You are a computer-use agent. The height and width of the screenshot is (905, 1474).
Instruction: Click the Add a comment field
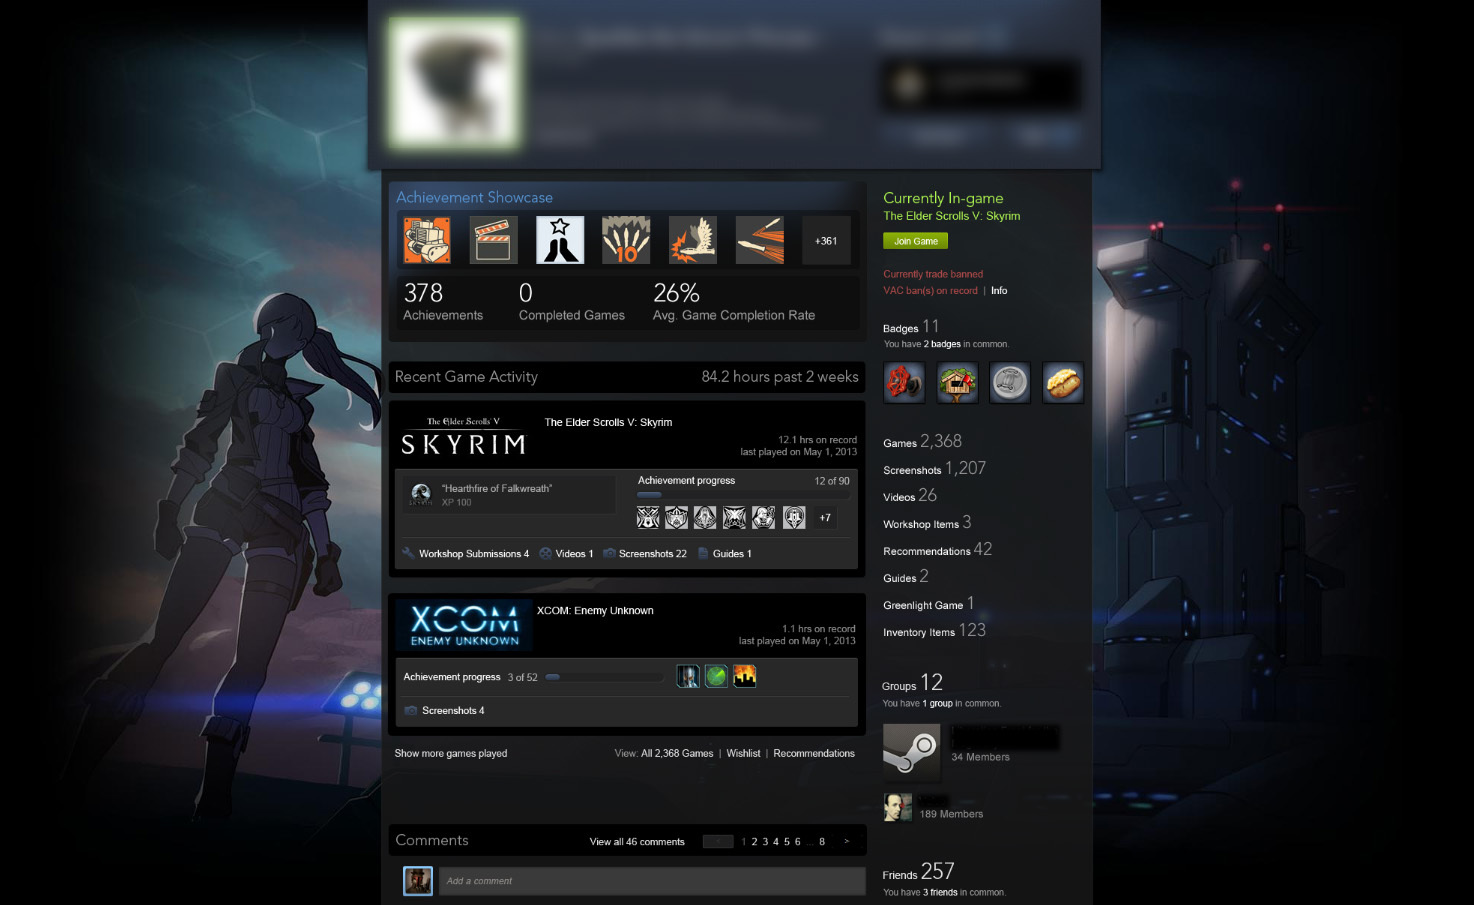tap(653, 881)
